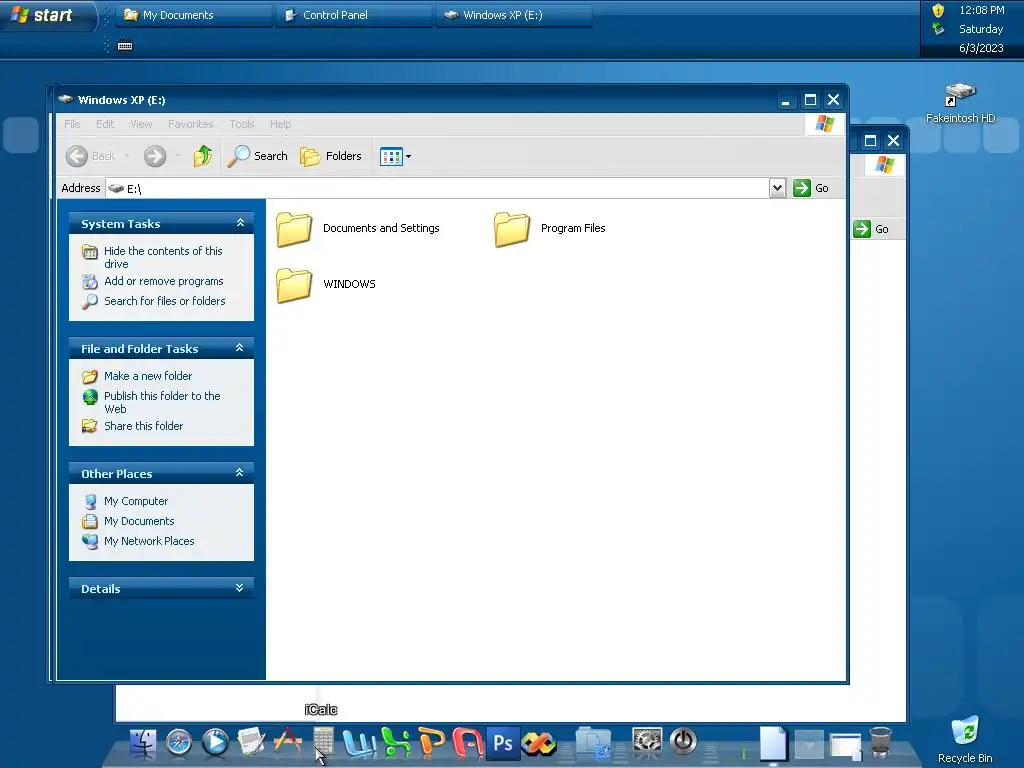
Task: Open the Recycle Bin desktop icon
Action: [x=965, y=739]
